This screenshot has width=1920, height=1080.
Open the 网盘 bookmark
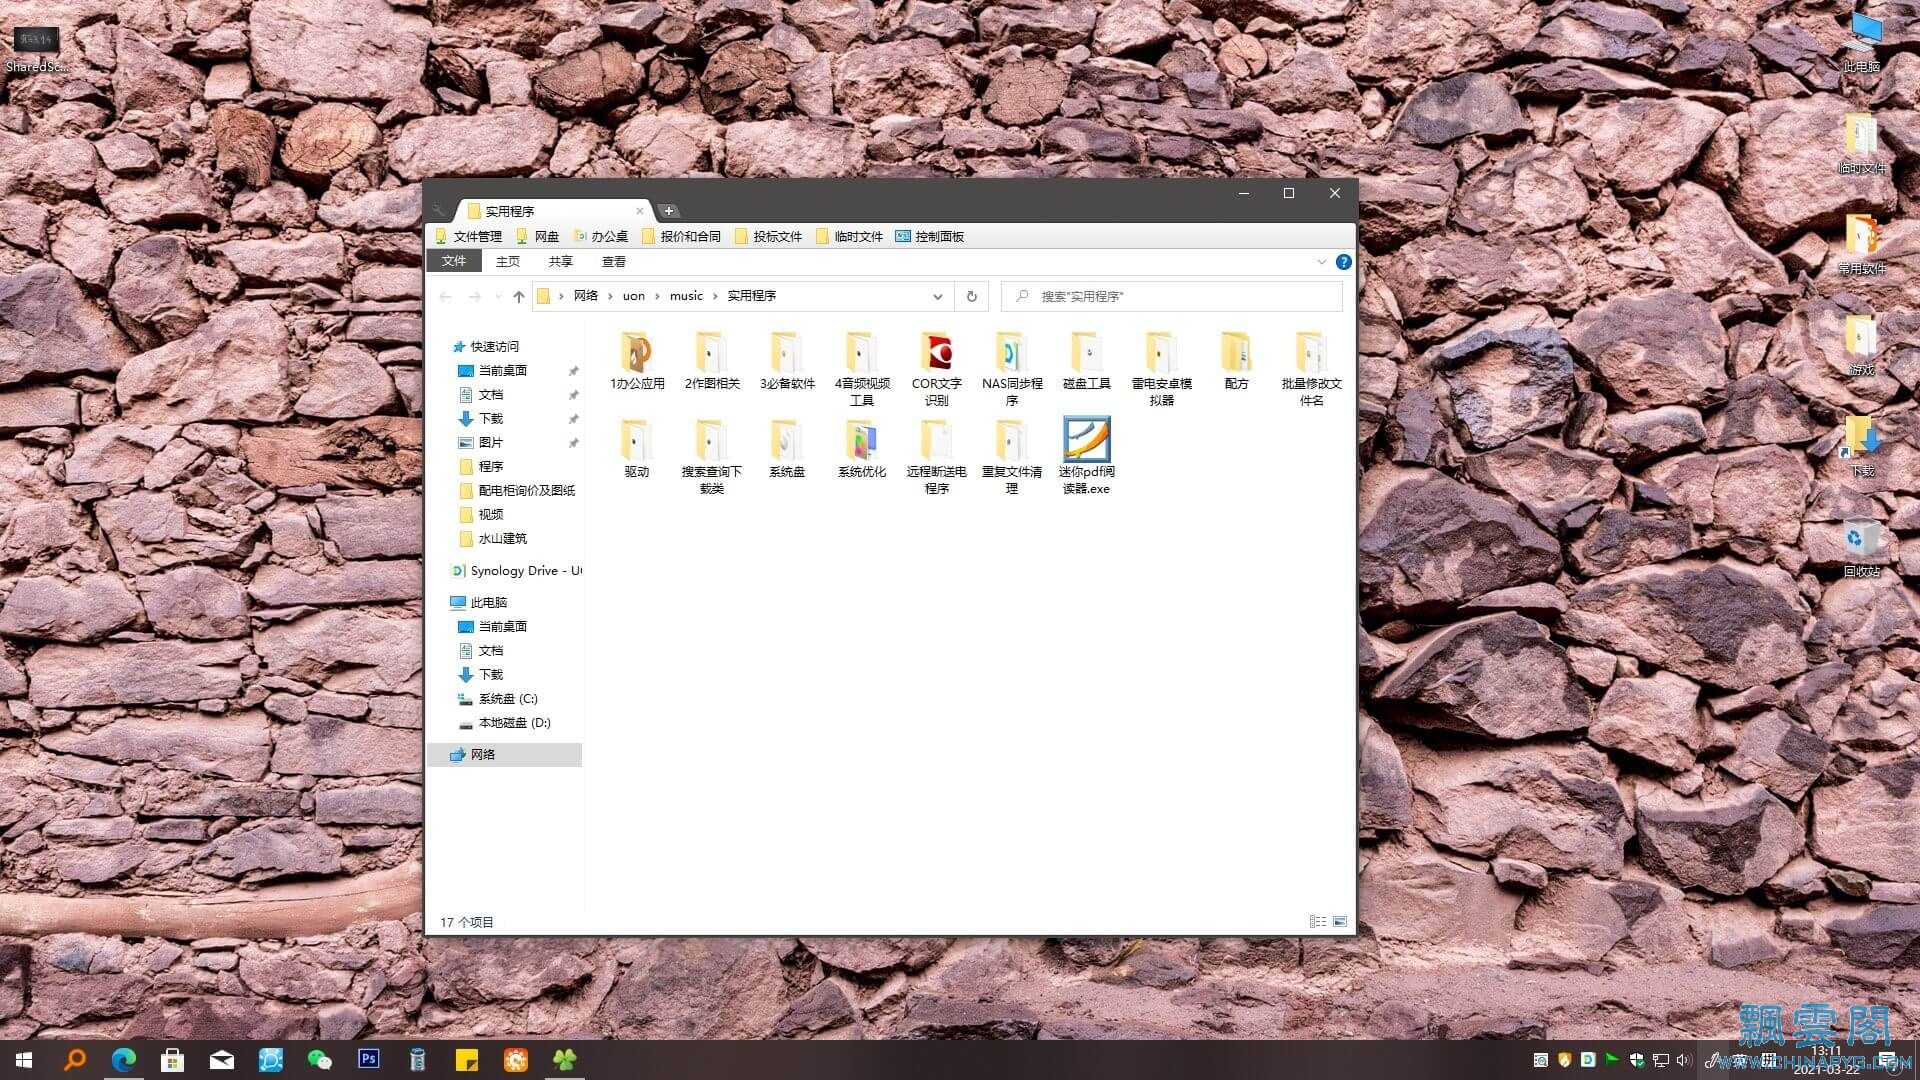537,237
